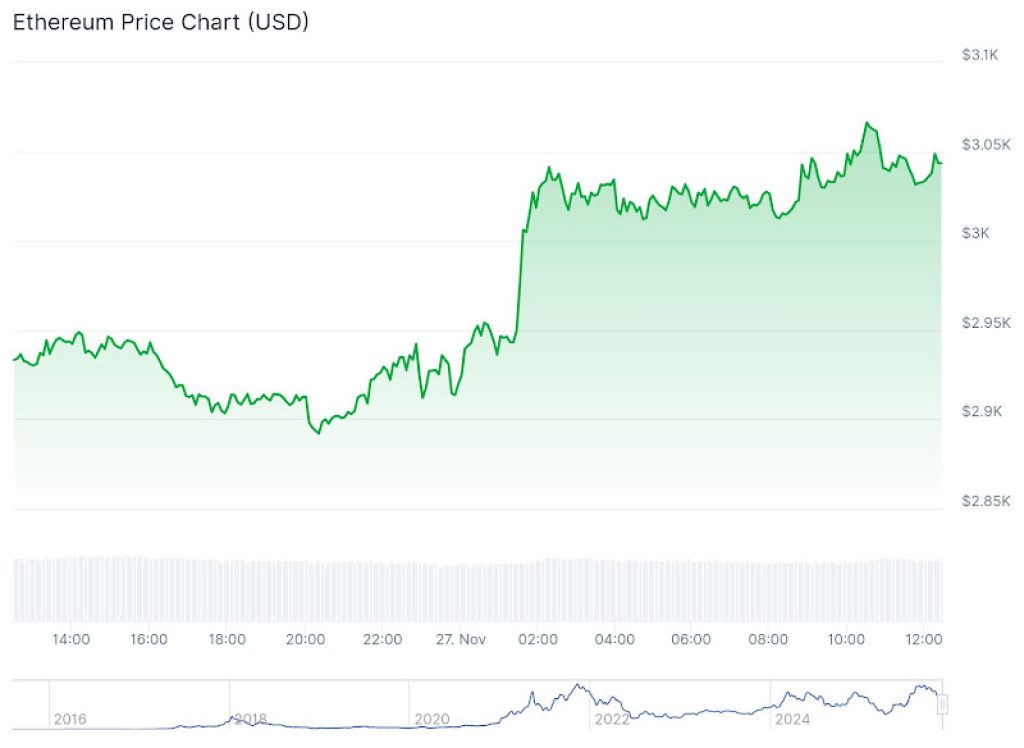This screenshot has height=748, width=1024.
Task: Click the 2018 label in the navigator
Action: click(250, 719)
